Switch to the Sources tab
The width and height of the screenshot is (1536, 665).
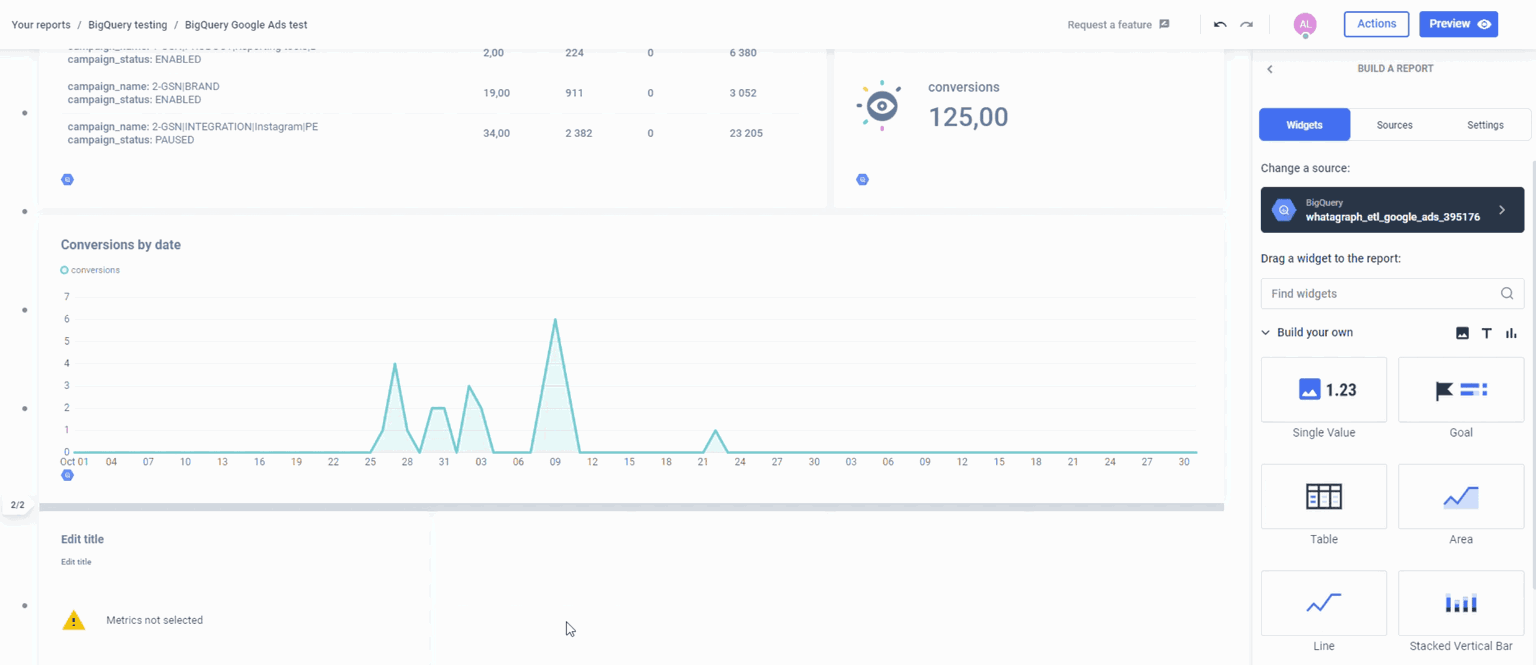click(1394, 124)
